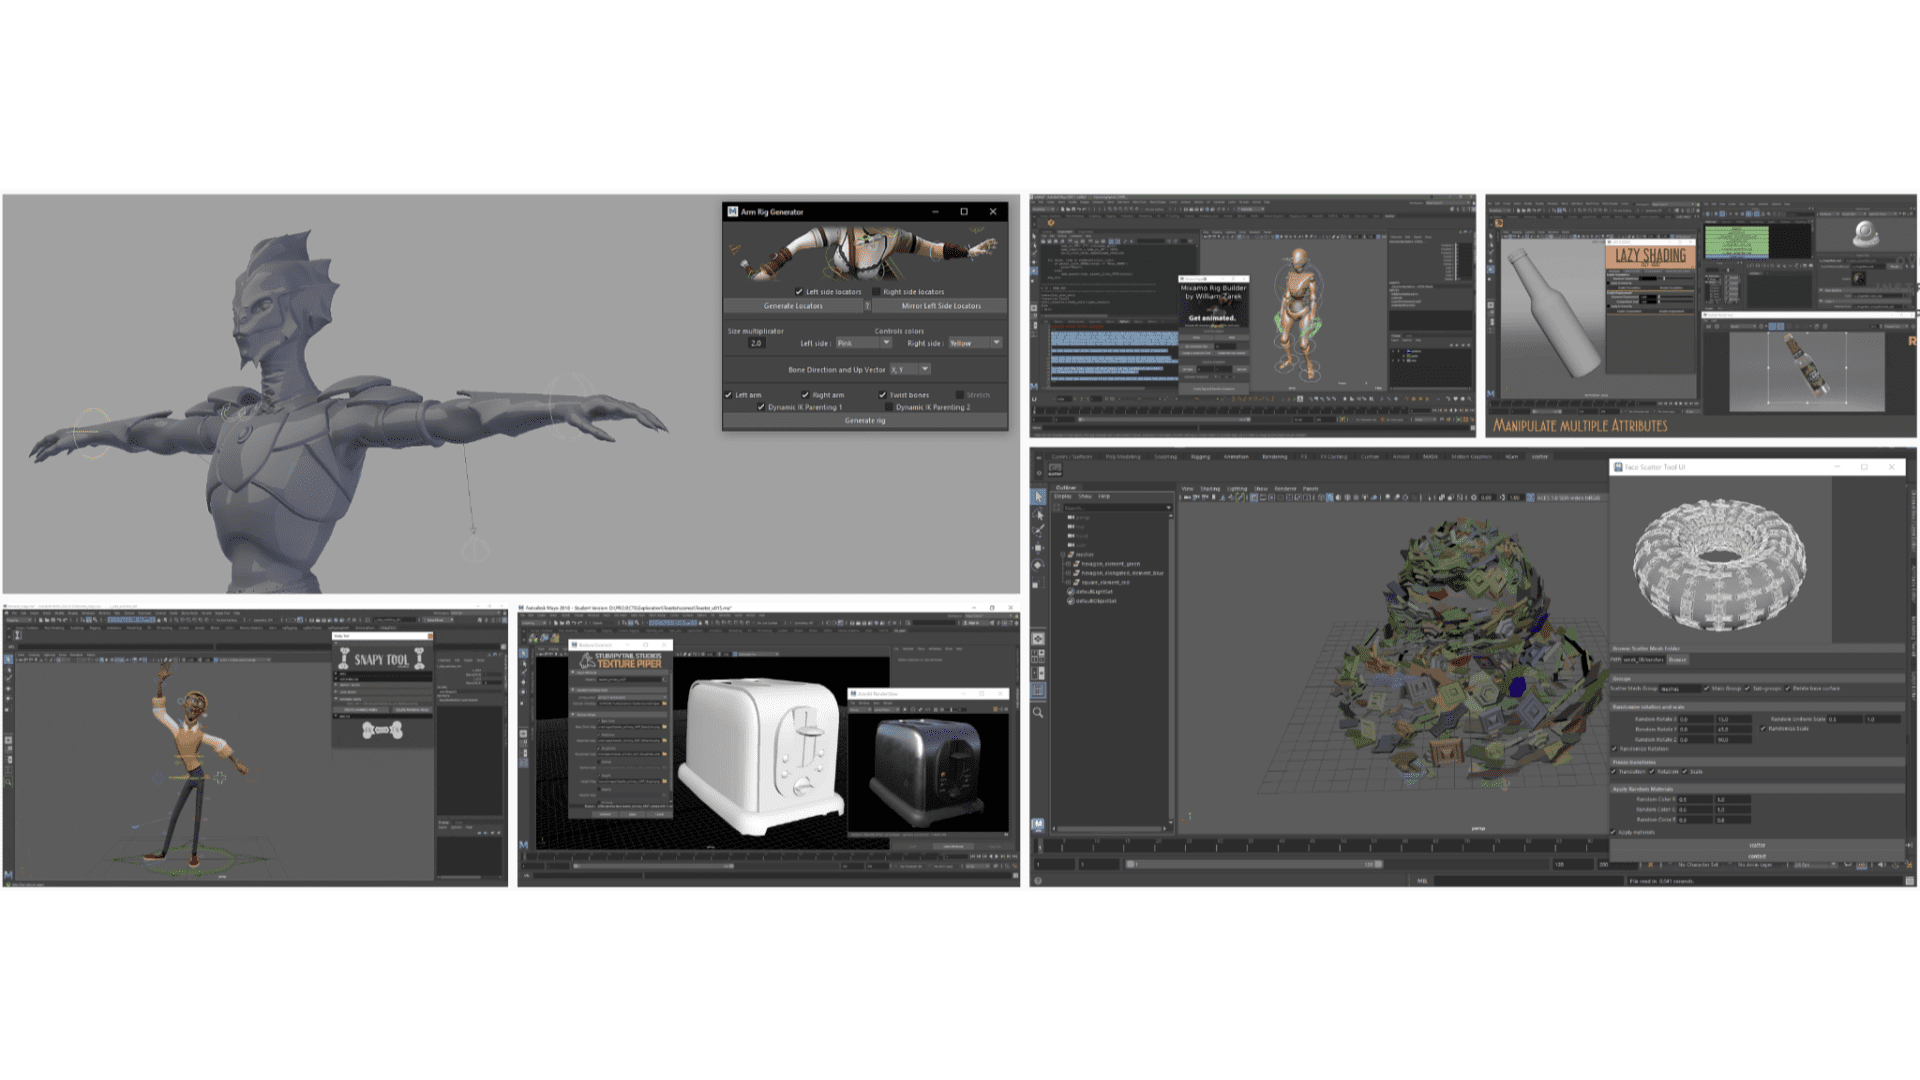Viewport: 1920px width, 1080px height.
Task: Uncheck Randomize Rotation in Face Scatter Tool
Action: coord(1616,749)
